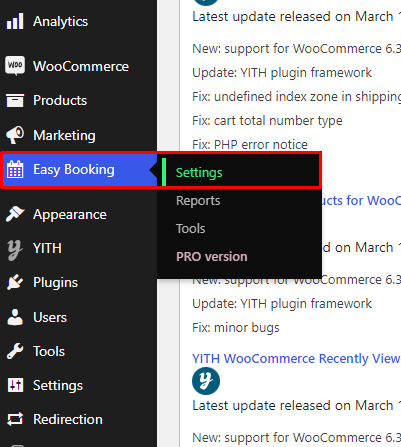The width and height of the screenshot is (401, 447).
Task: Click the Products archive box icon
Action: click(x=15, y=100)
